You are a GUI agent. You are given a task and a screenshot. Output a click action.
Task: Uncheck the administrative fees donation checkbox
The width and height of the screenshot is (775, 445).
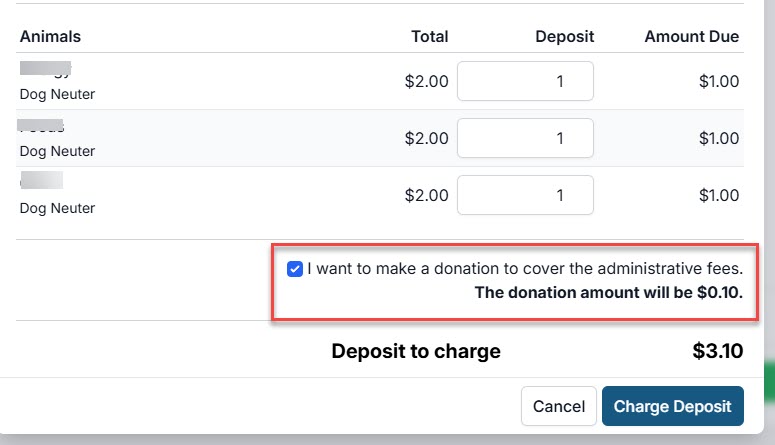point(295,269)
